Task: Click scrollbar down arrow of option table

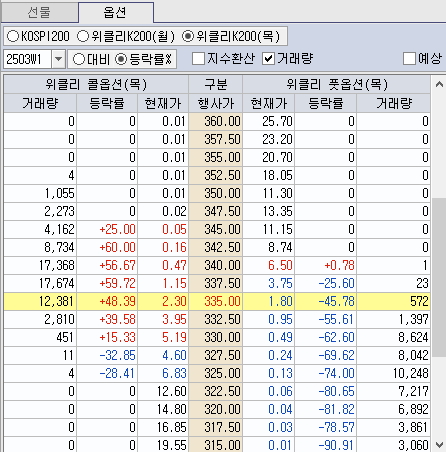Action: (x=439, y=444)
